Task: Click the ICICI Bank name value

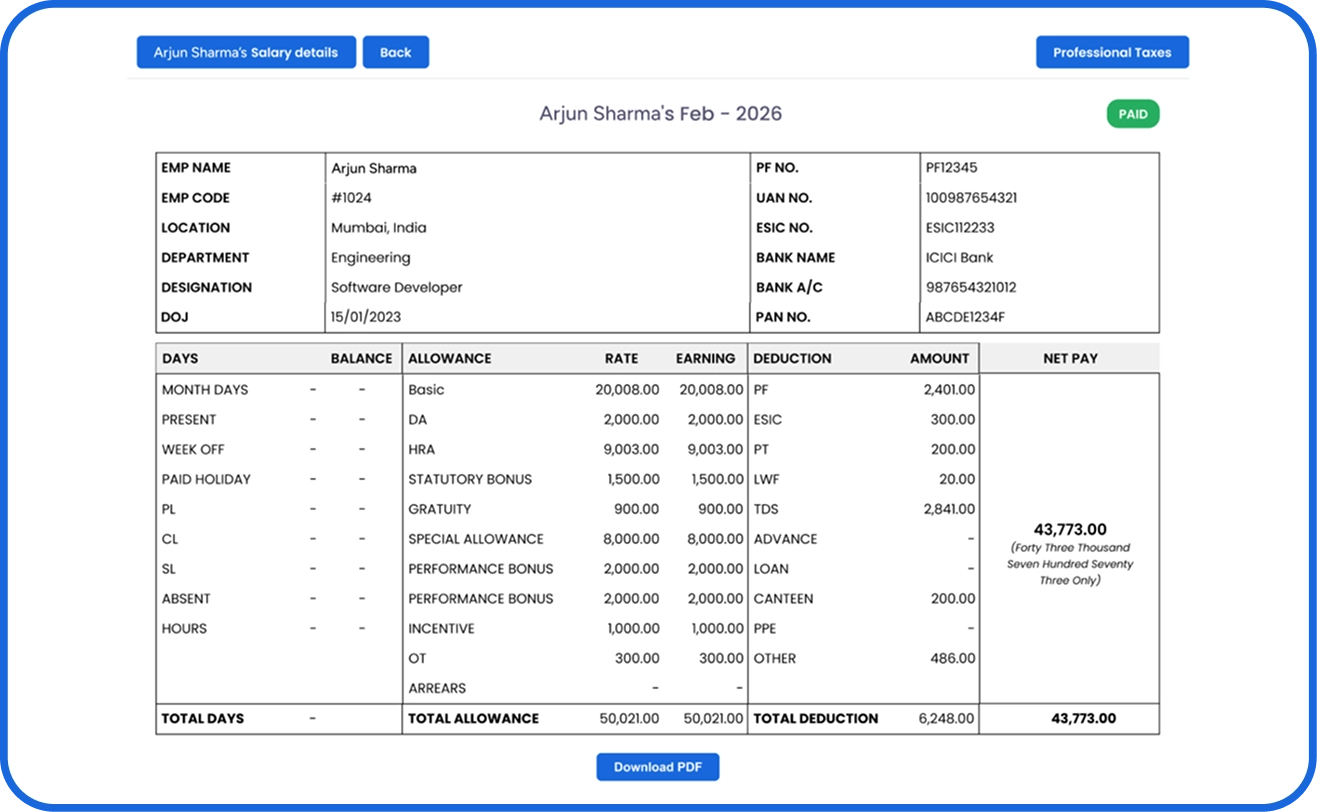Action: tap(959, 257)
